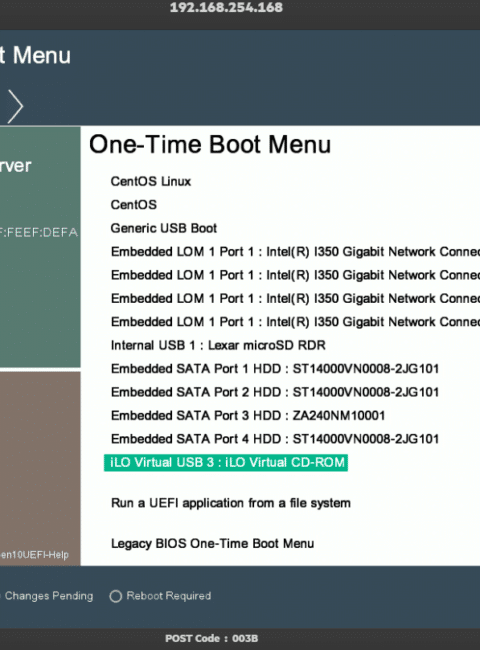
Task: Boot from iLO Virtual USB 3 CD-ROM
Action: (x=226, y=463)
